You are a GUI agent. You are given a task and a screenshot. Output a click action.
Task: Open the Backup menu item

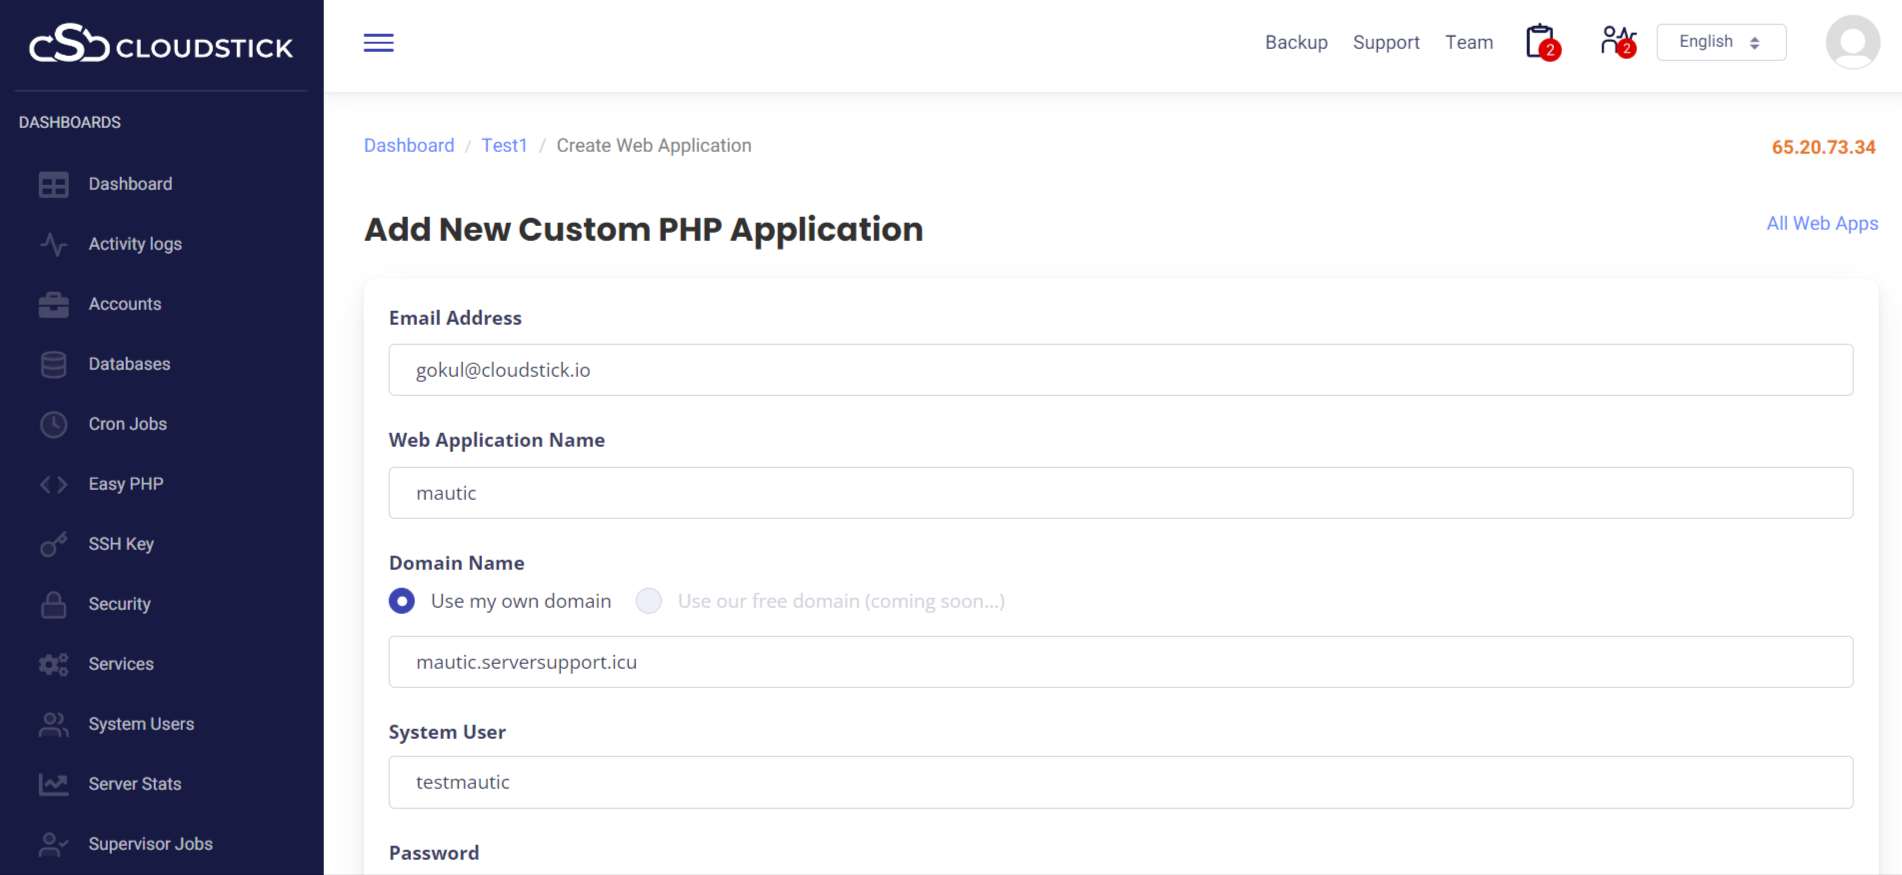[1296, 42]
